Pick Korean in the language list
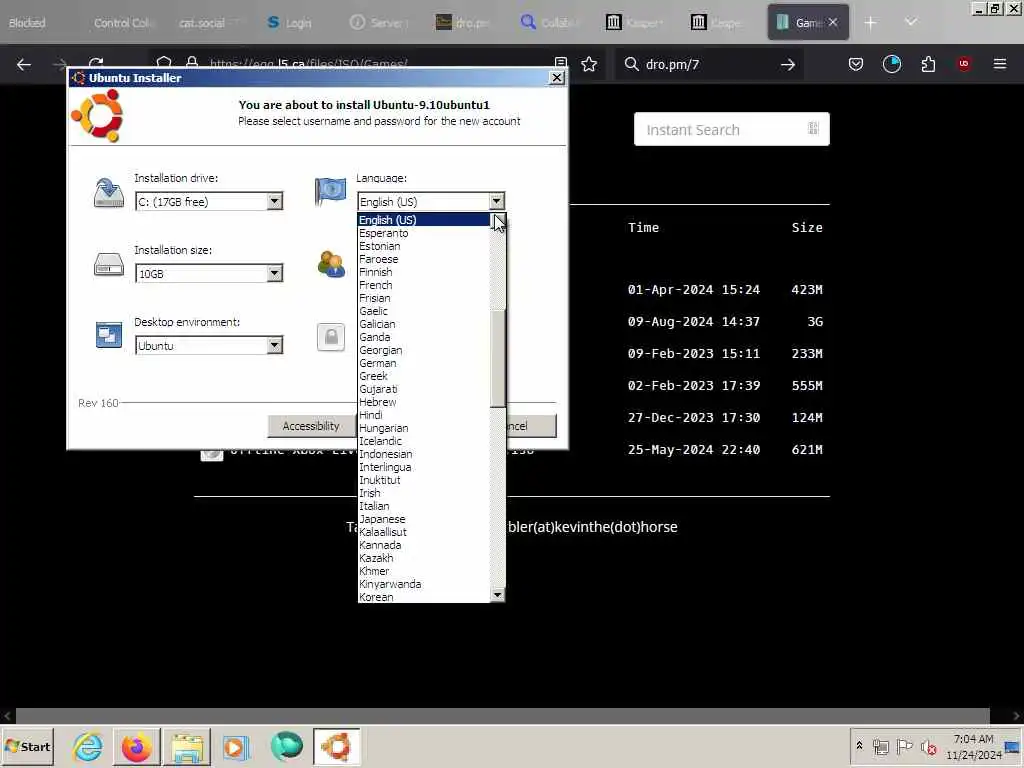 click(376, 597)
